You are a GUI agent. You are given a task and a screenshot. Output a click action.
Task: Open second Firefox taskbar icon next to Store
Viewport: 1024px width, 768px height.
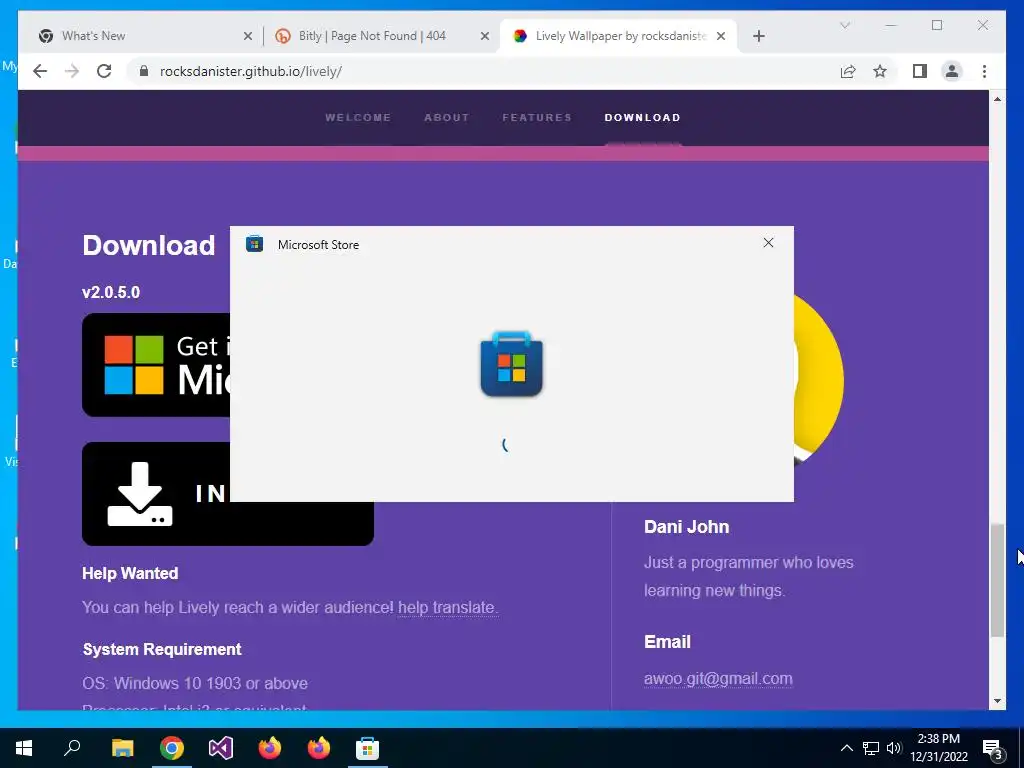coord(319,748)
